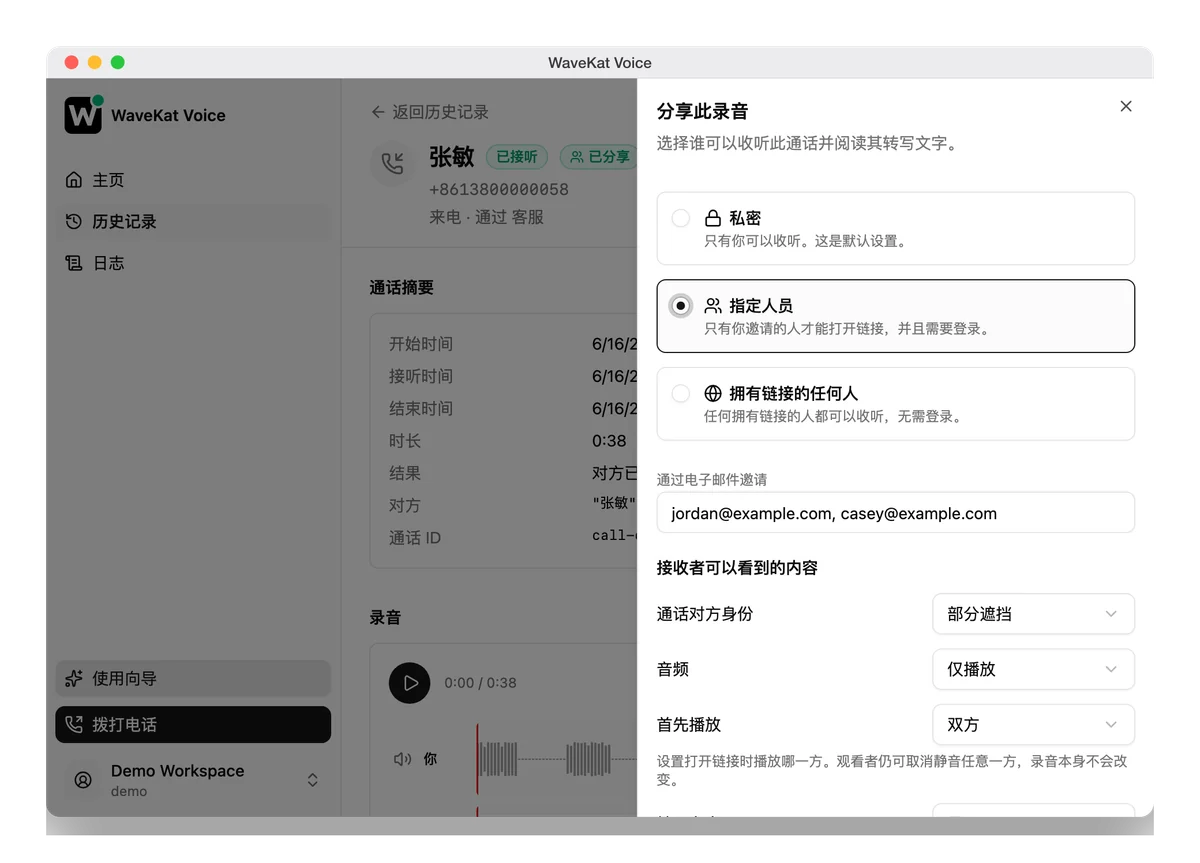The image size is (1200, 863).
Task: Click the people icon beside 指定人员
Action: coord(713,306)
